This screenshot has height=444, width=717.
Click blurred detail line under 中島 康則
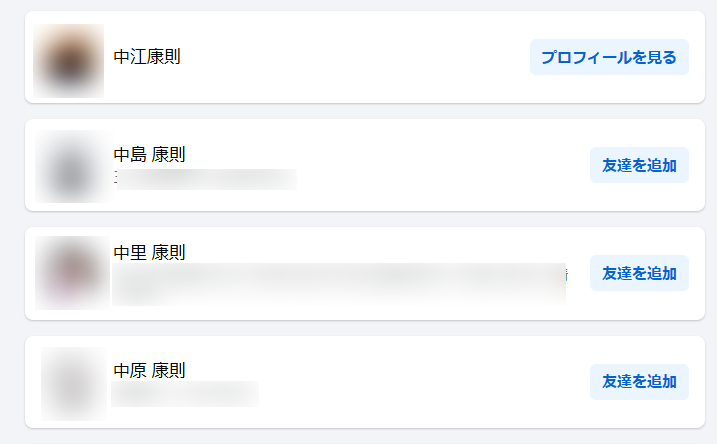coord(206,179)
